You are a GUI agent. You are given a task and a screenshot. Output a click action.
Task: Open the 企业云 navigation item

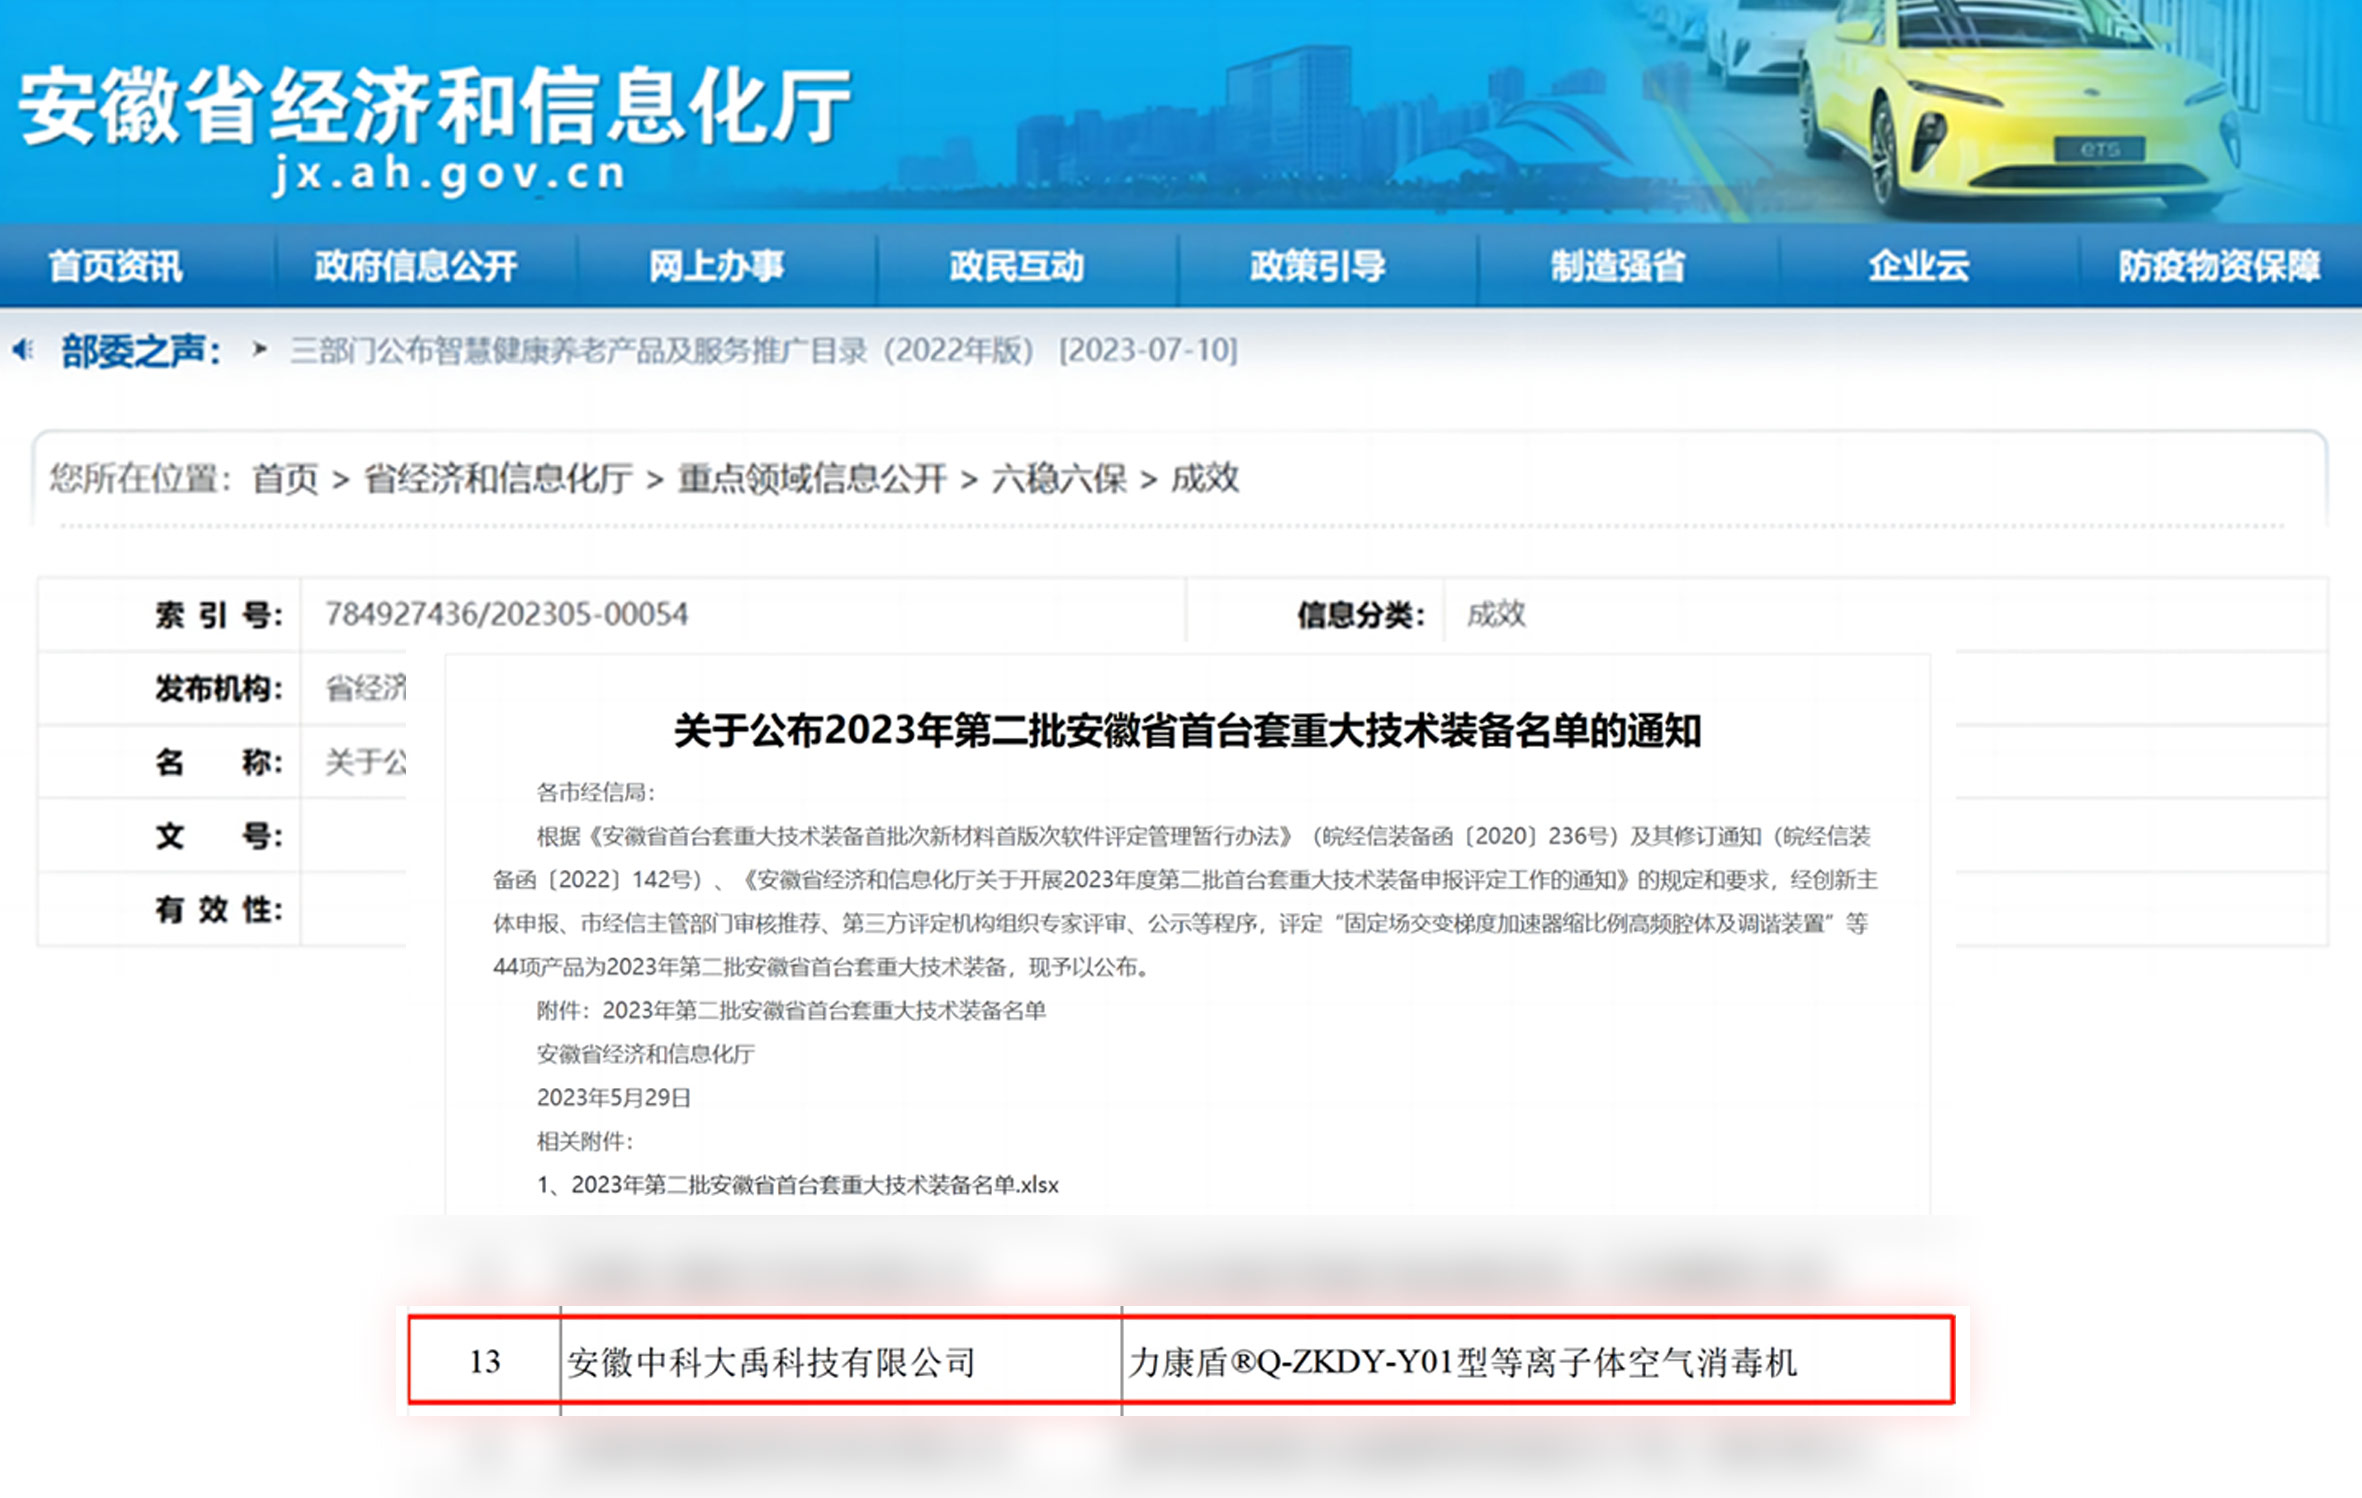[1918, 266]
